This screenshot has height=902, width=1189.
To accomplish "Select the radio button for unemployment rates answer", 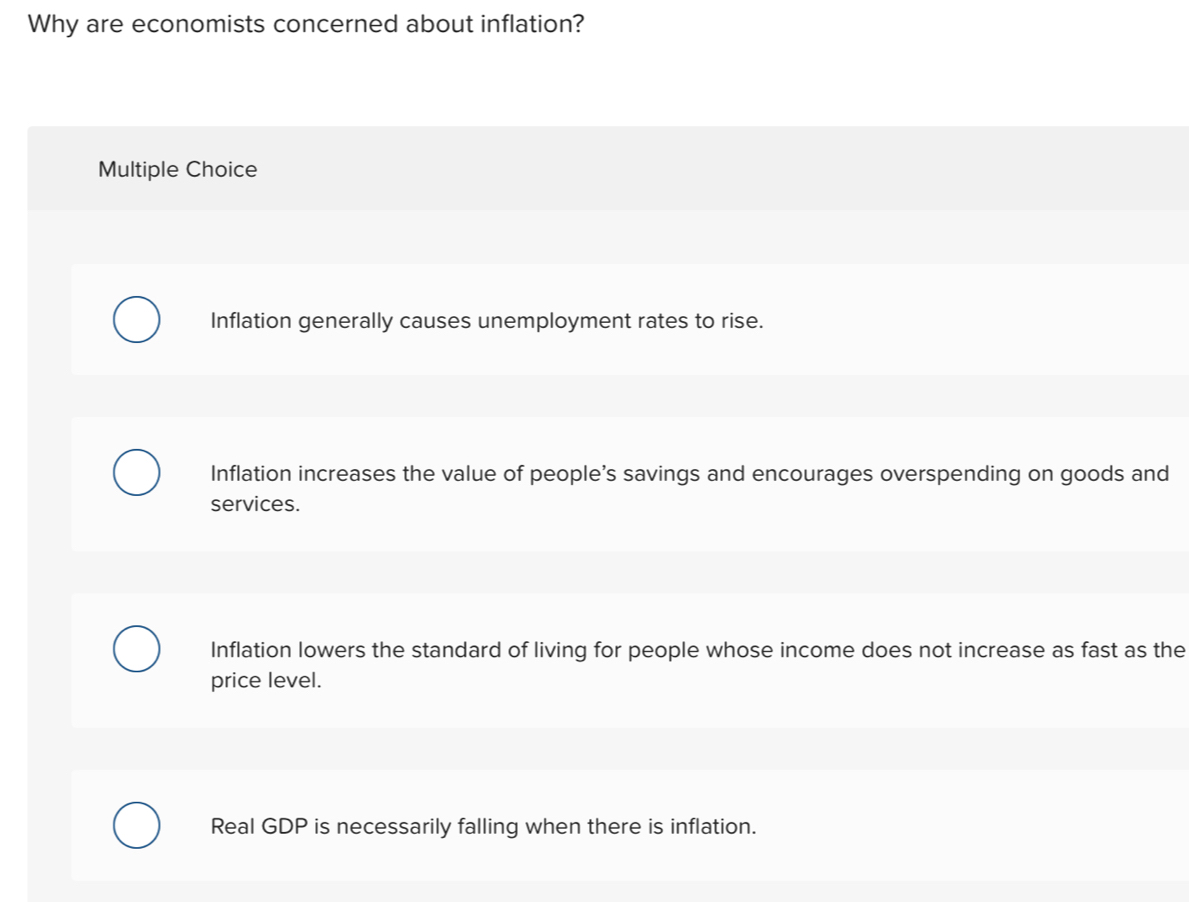I will tap(134, 320).
